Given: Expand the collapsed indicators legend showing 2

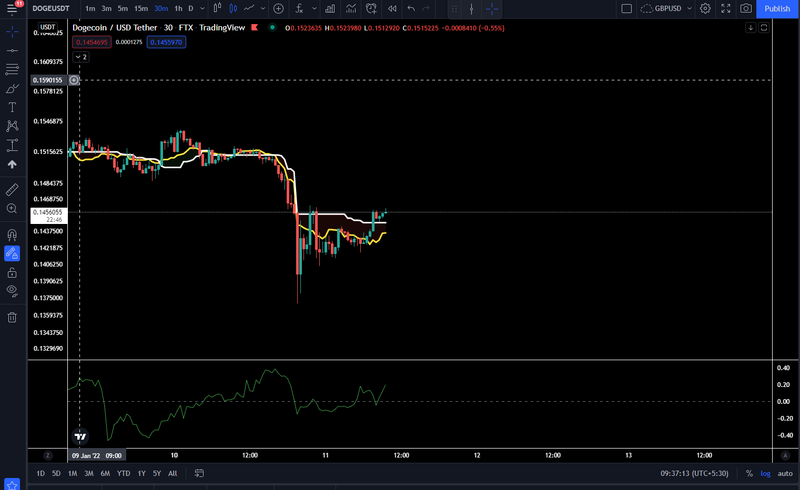Looking at the screenshot, I should 81,57.
